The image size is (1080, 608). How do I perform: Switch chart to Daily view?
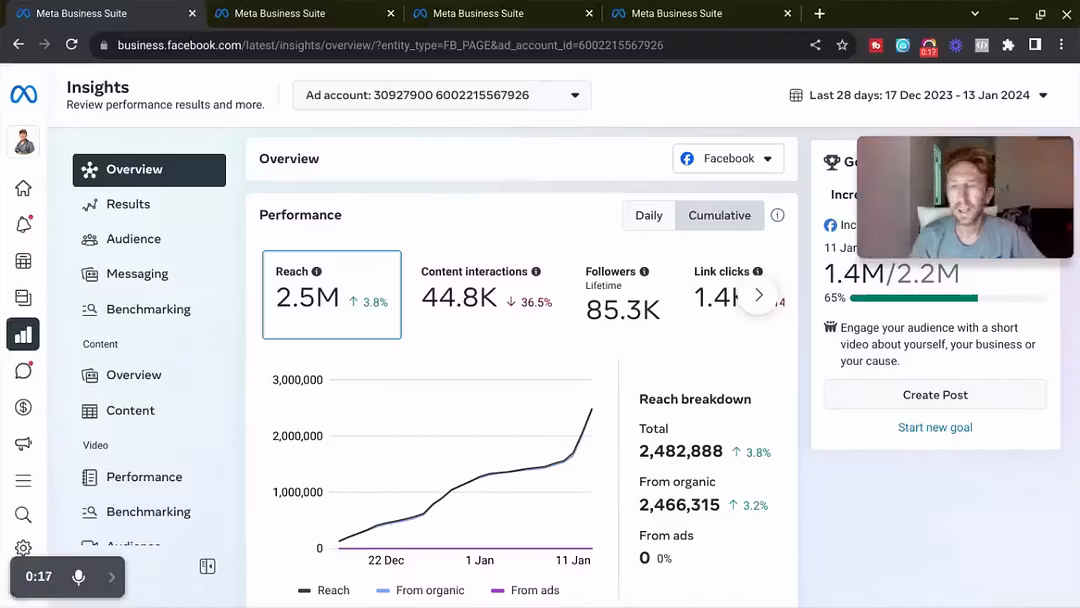pos(648,215)
